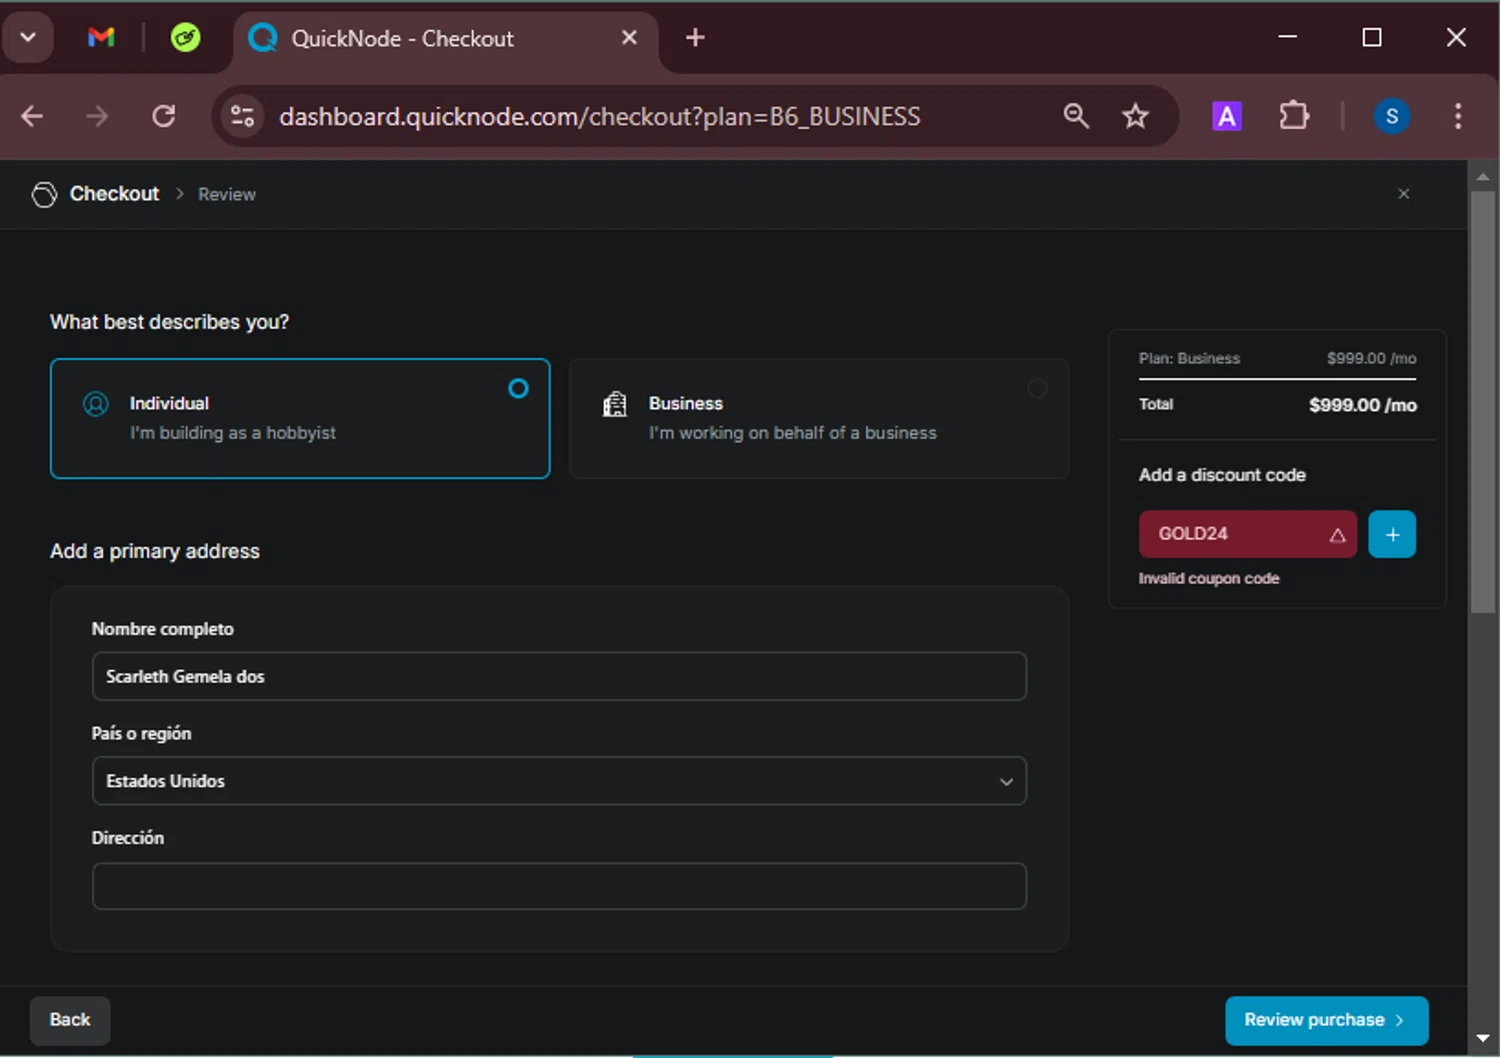Click the Review purchase button
1500x1058 pixels.
[x=1326, y=1020]
